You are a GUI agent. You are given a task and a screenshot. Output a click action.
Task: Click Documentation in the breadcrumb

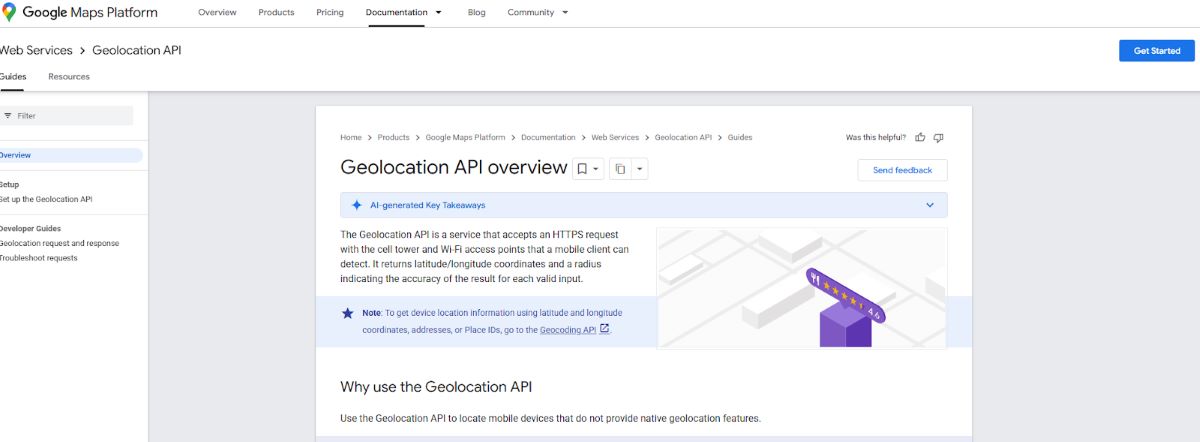(x=548, y=137)
